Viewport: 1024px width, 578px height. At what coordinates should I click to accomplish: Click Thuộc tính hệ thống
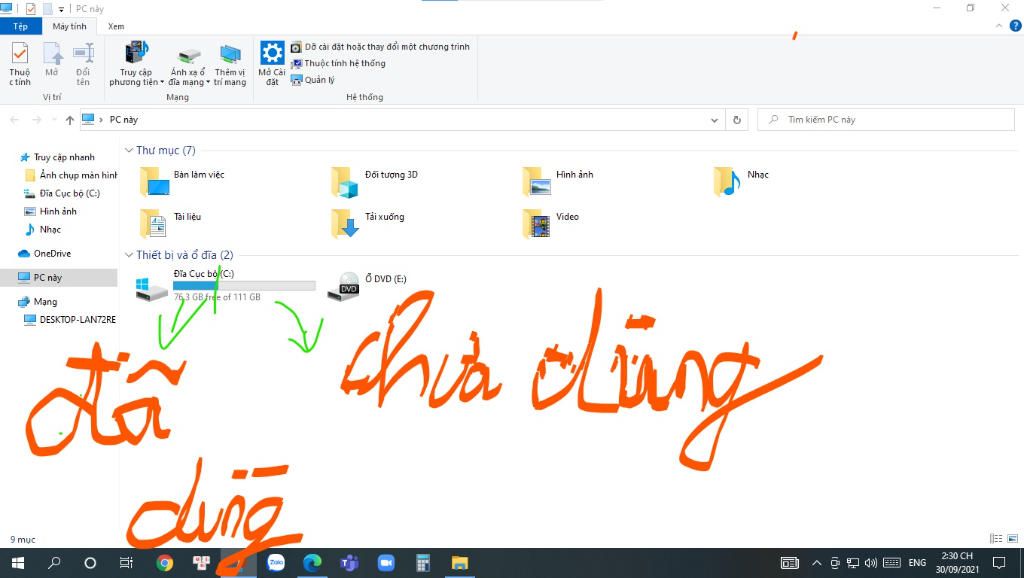338,63
